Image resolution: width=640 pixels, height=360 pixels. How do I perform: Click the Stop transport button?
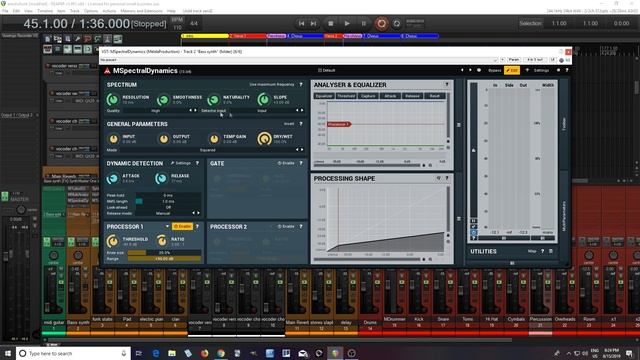pos(331,24)
